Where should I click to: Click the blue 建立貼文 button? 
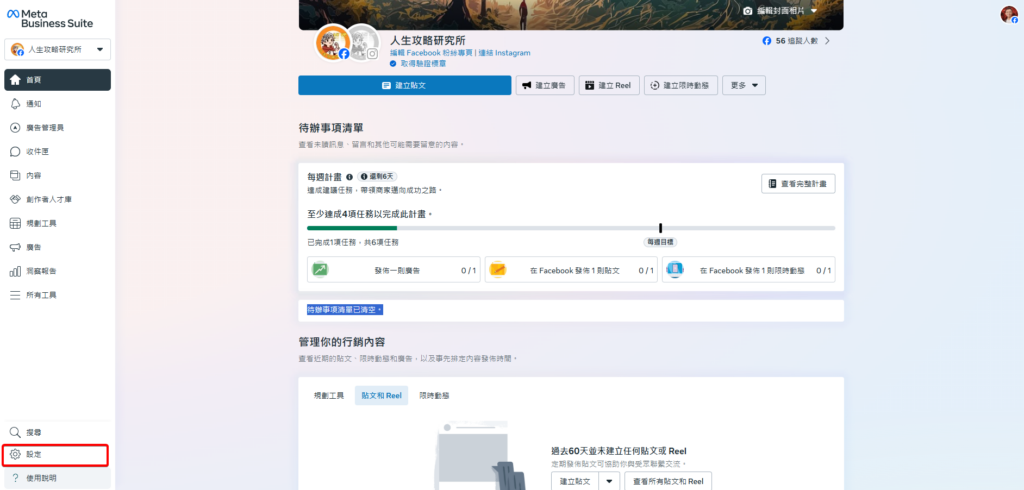point(404,86)
